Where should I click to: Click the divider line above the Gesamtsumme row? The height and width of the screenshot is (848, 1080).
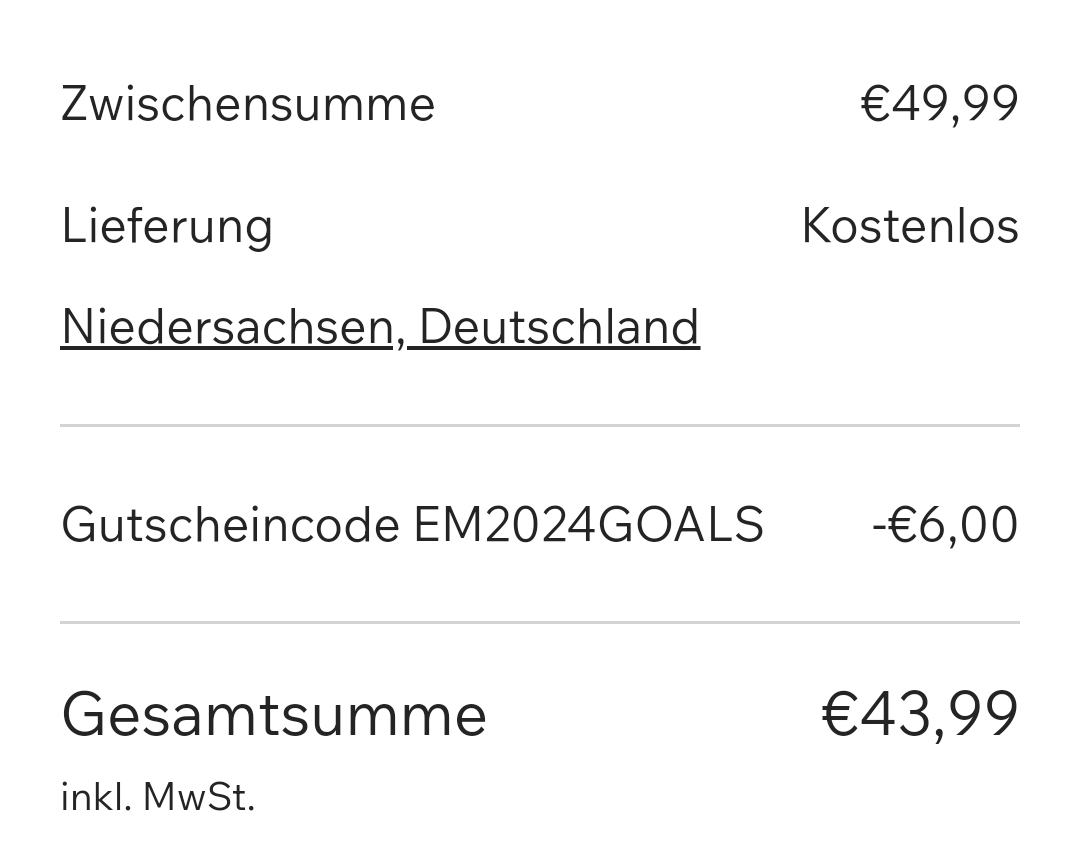click(x=540, y=623)
